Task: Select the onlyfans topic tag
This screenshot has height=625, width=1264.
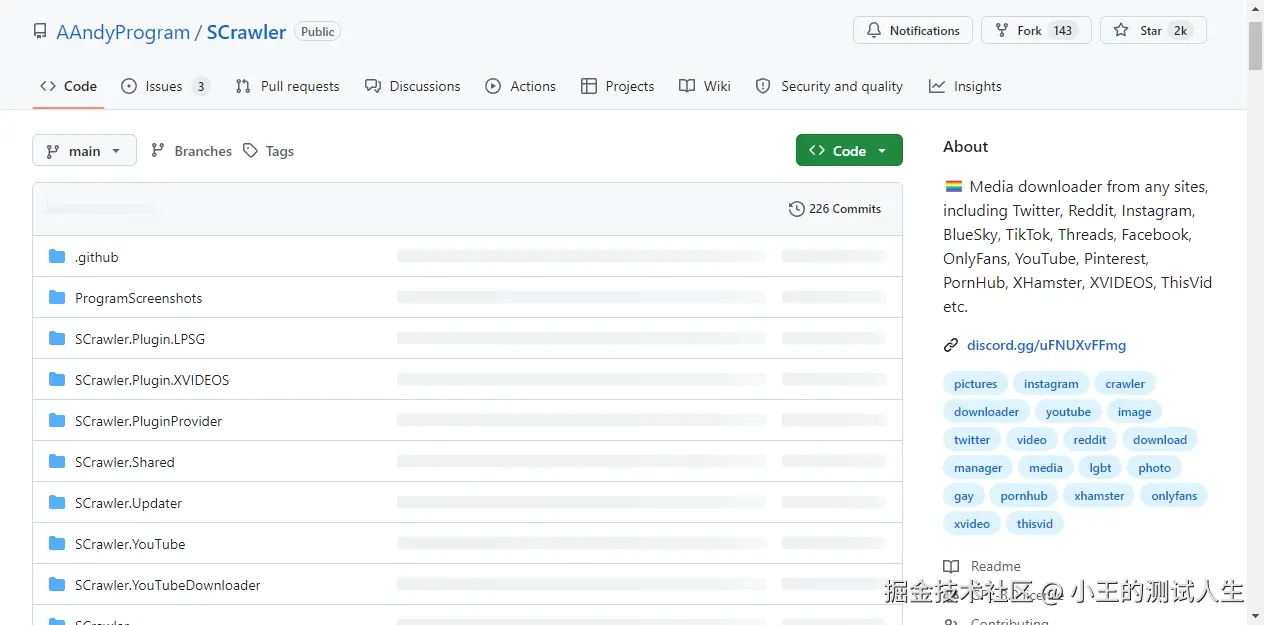Action: point(1174,496)
